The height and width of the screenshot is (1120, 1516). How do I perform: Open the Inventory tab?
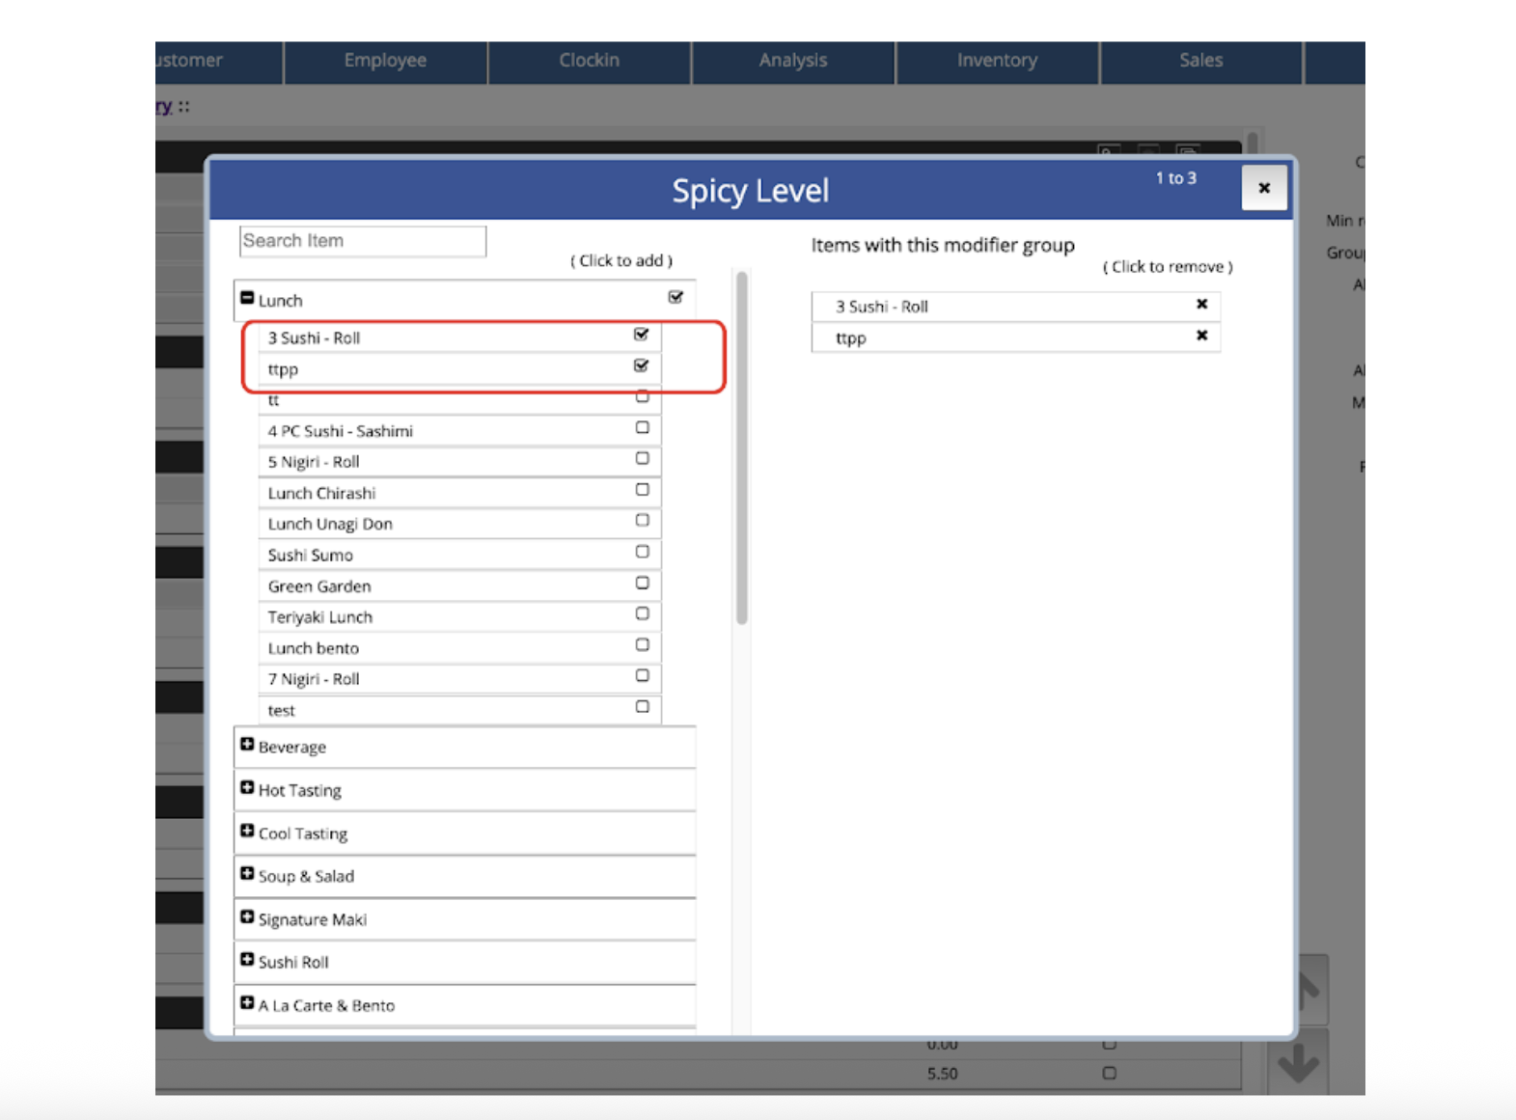pos(997,61)
